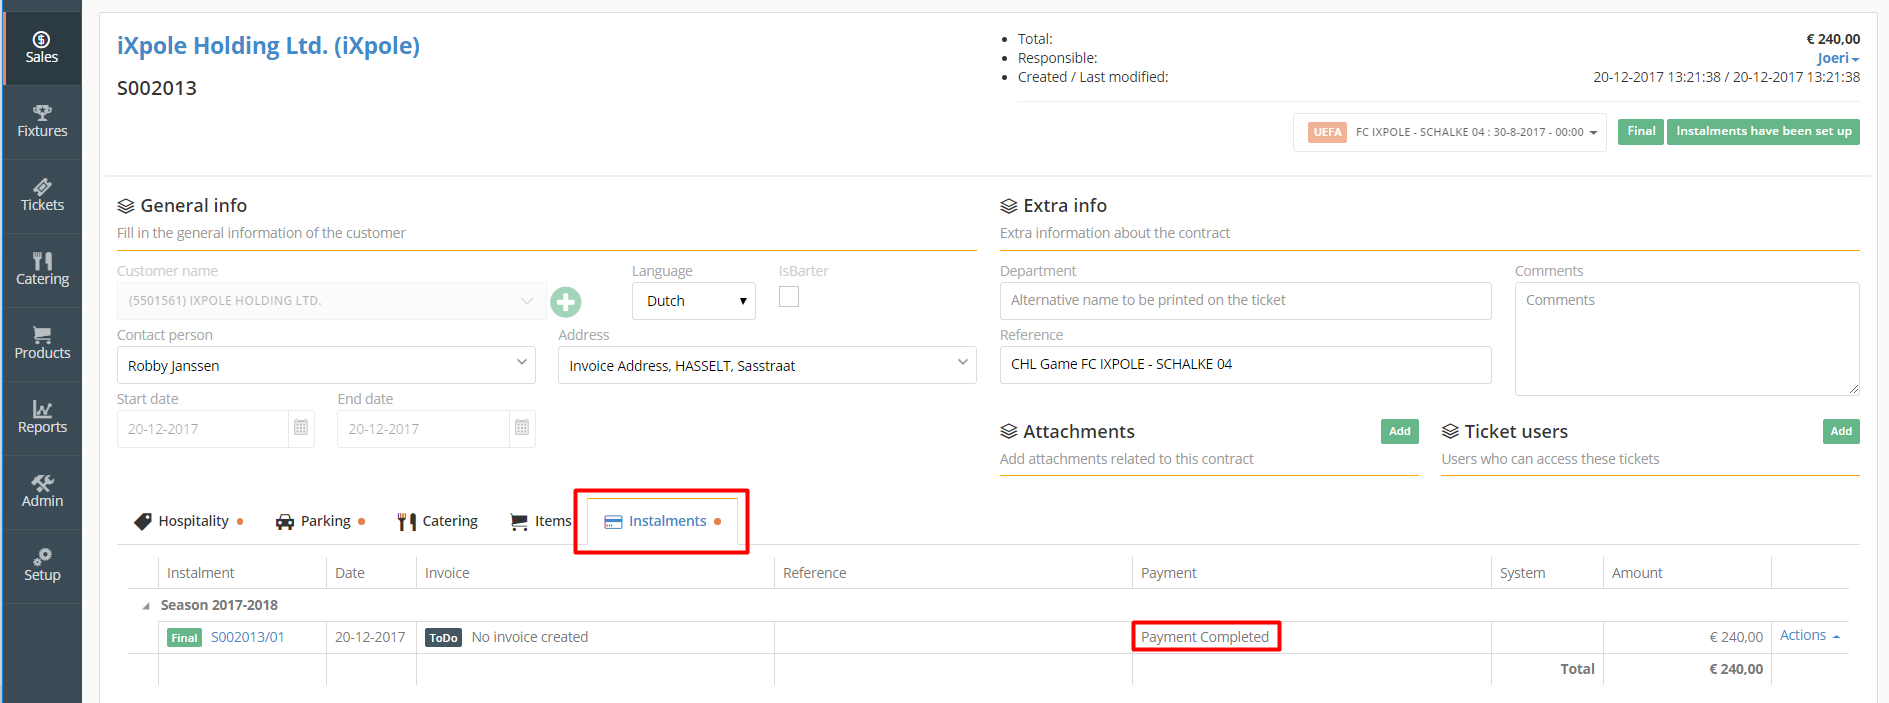1889x703 pixels.
Task: Open the iXpole Holding Ltd. customer link
Action: pos(268,46)
